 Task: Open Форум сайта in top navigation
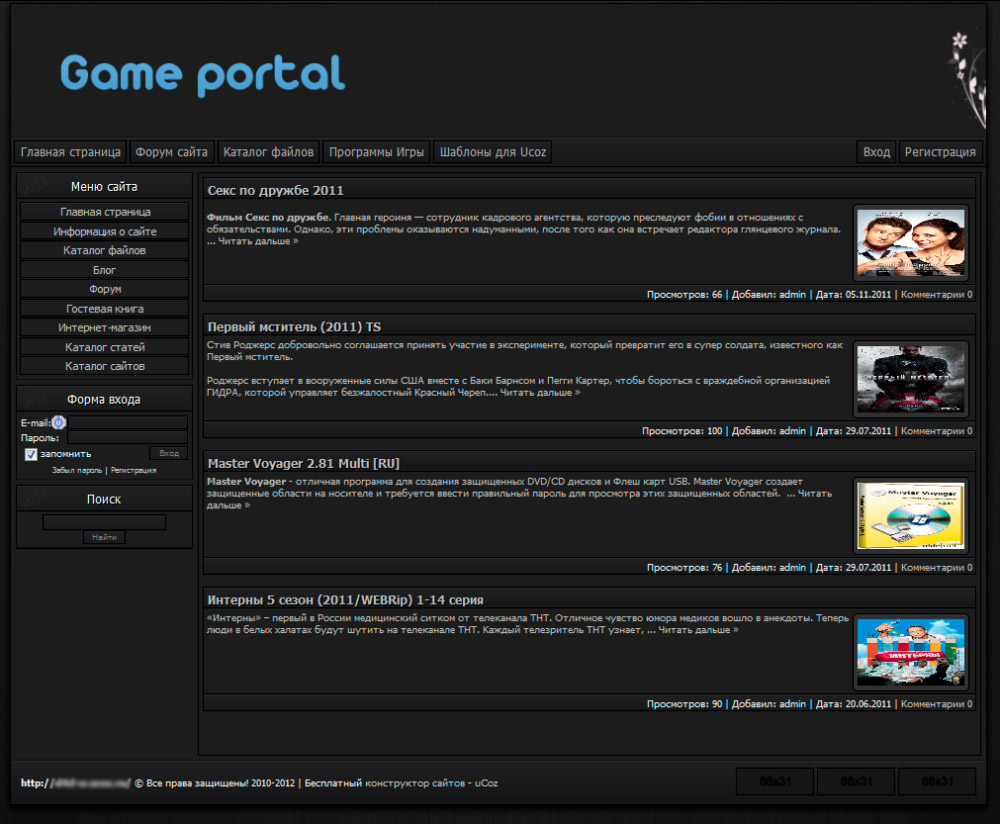pyautogui.click(x=172, y=152)
